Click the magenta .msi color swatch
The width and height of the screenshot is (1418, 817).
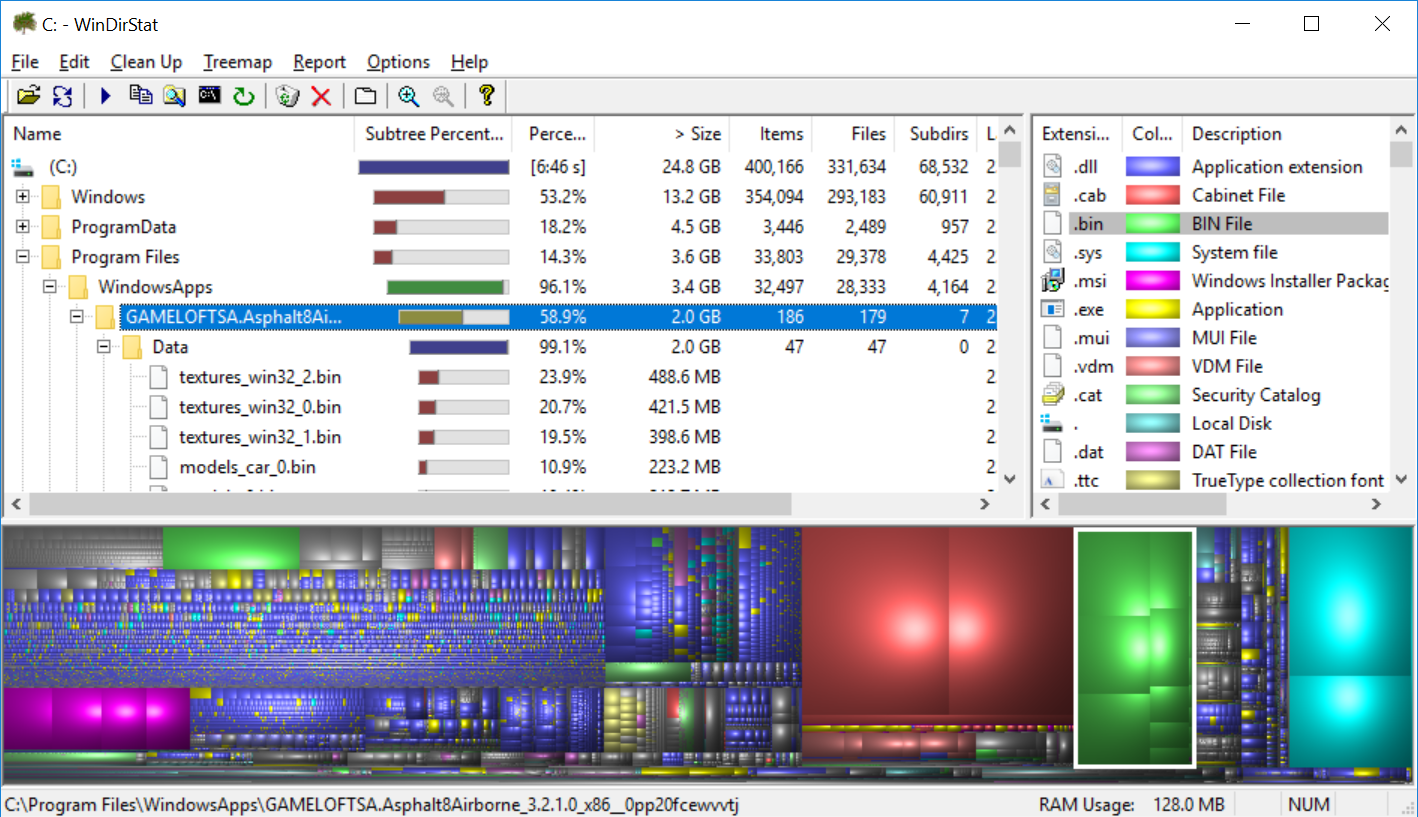click(x=1152, y=281)
